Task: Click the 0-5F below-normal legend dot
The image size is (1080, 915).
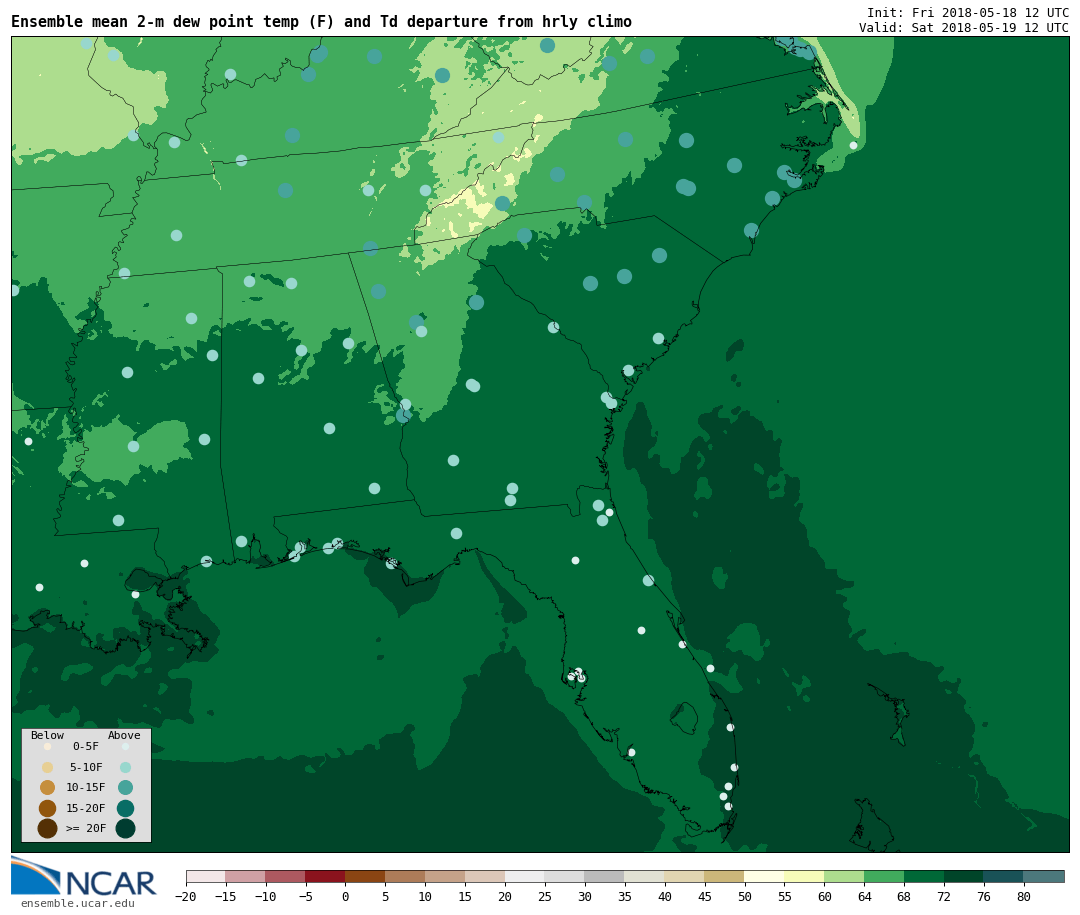Action: coord(48,746)
